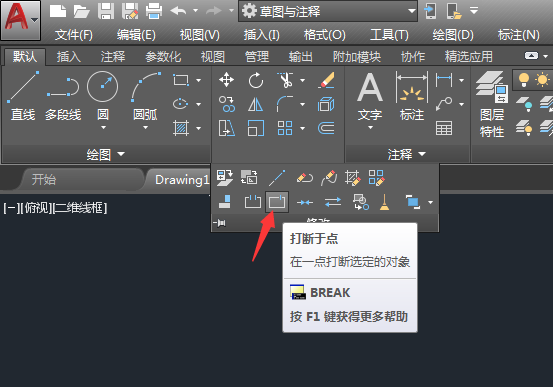
Task: Open the 插入(I) menu
Action: (261, 35)
